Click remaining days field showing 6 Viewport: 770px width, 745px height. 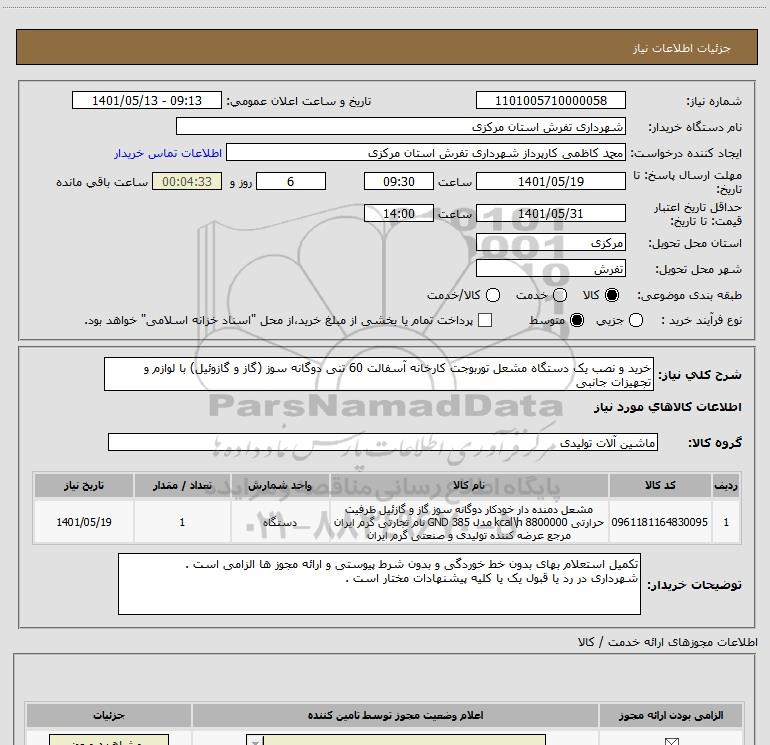tap(291, 181)
